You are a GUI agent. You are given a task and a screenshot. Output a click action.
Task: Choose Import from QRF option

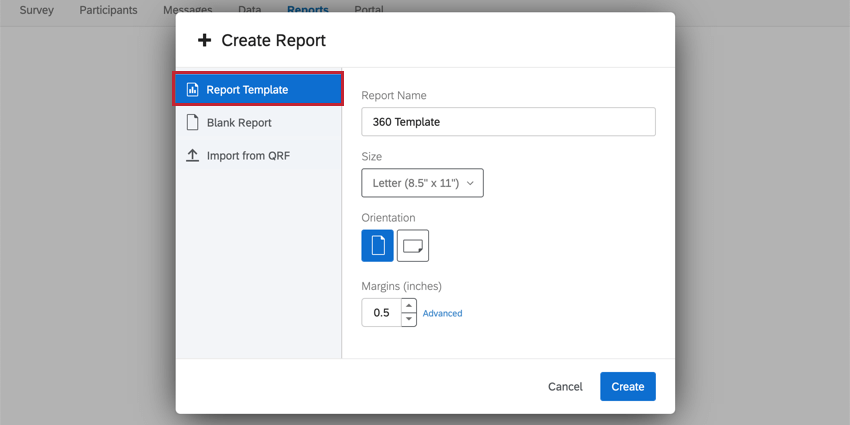coord(248,156)
